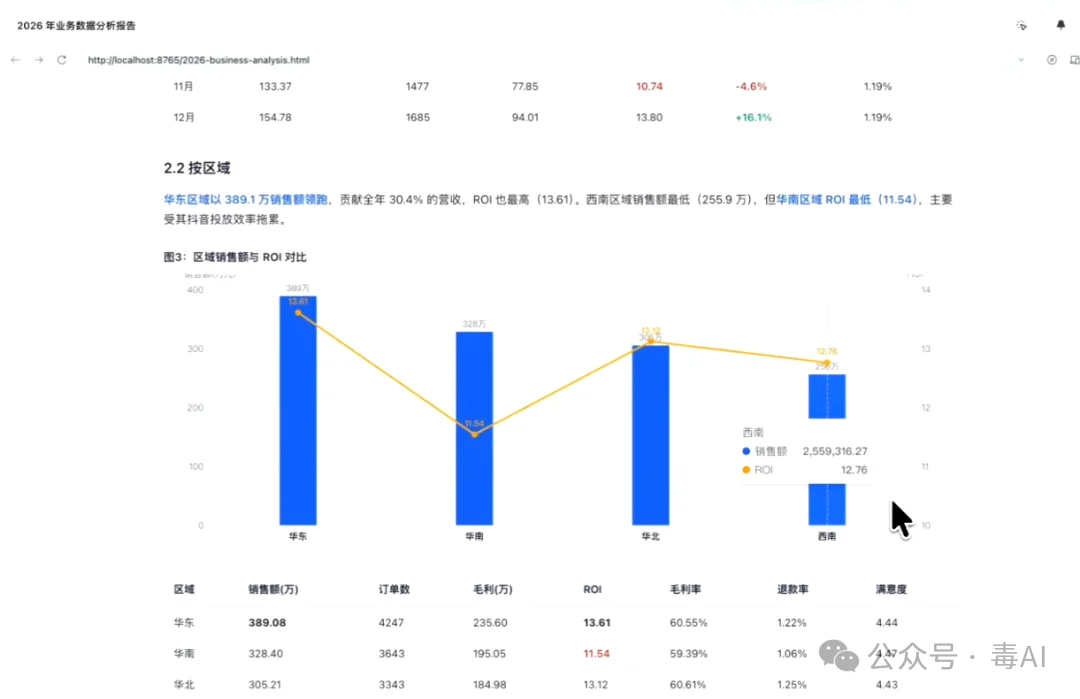Click the 区域 column header
Screen dimensions: 1080x699
184,590
